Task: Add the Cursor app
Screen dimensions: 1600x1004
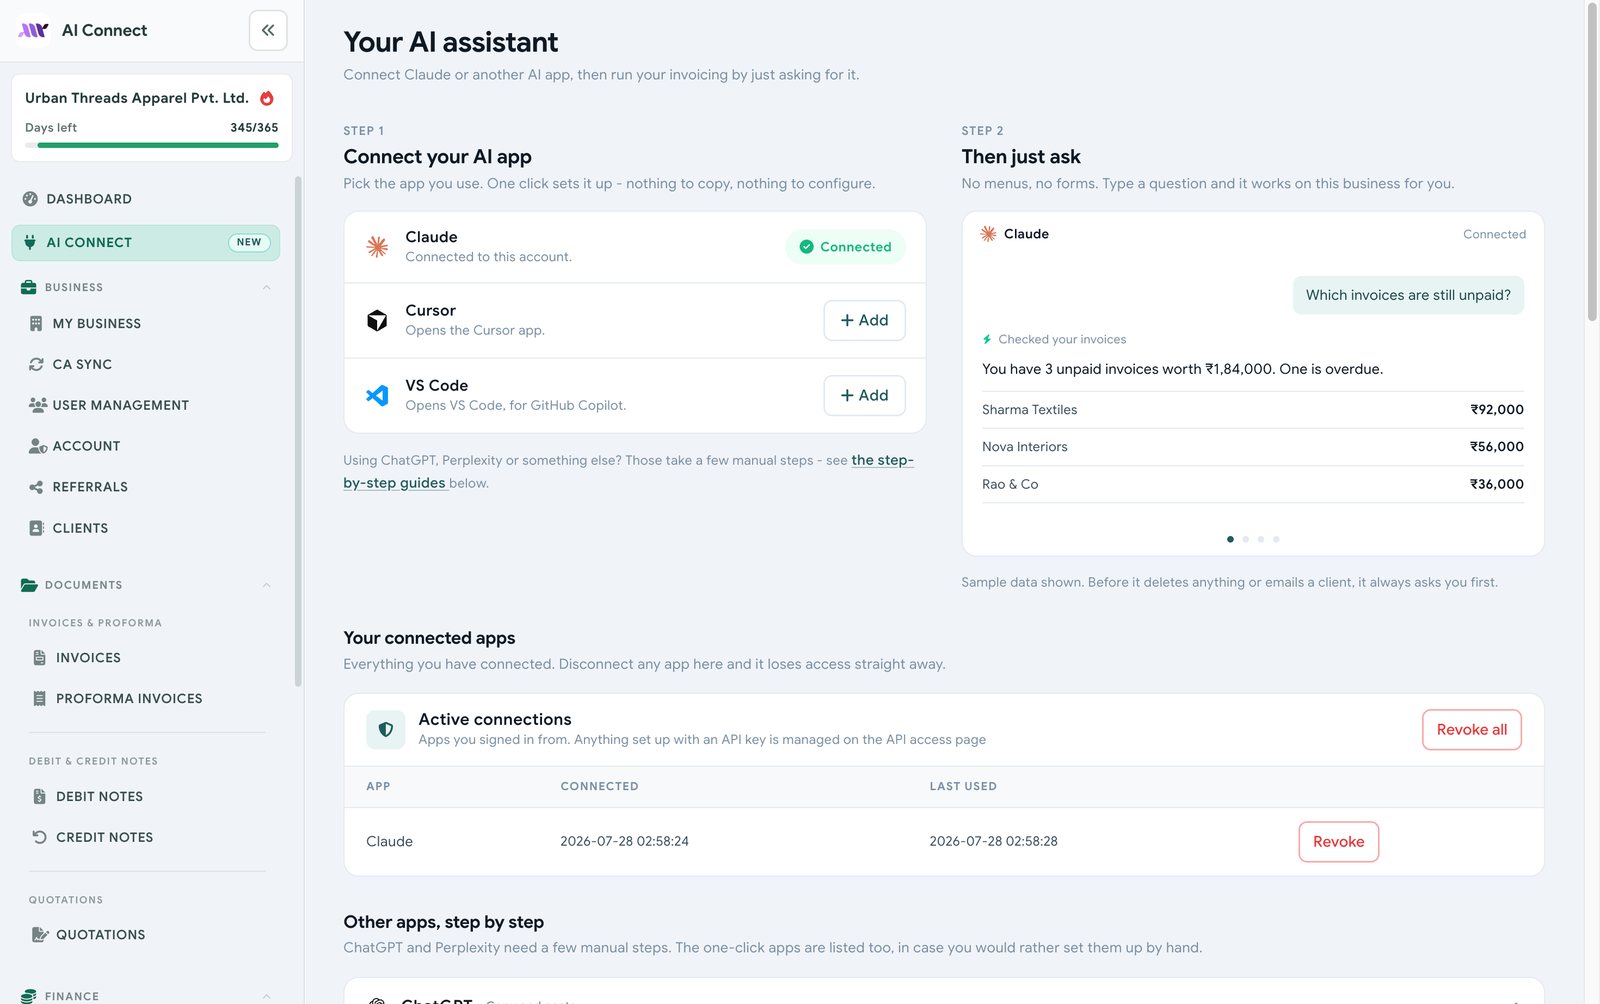Action: (865, 320)
